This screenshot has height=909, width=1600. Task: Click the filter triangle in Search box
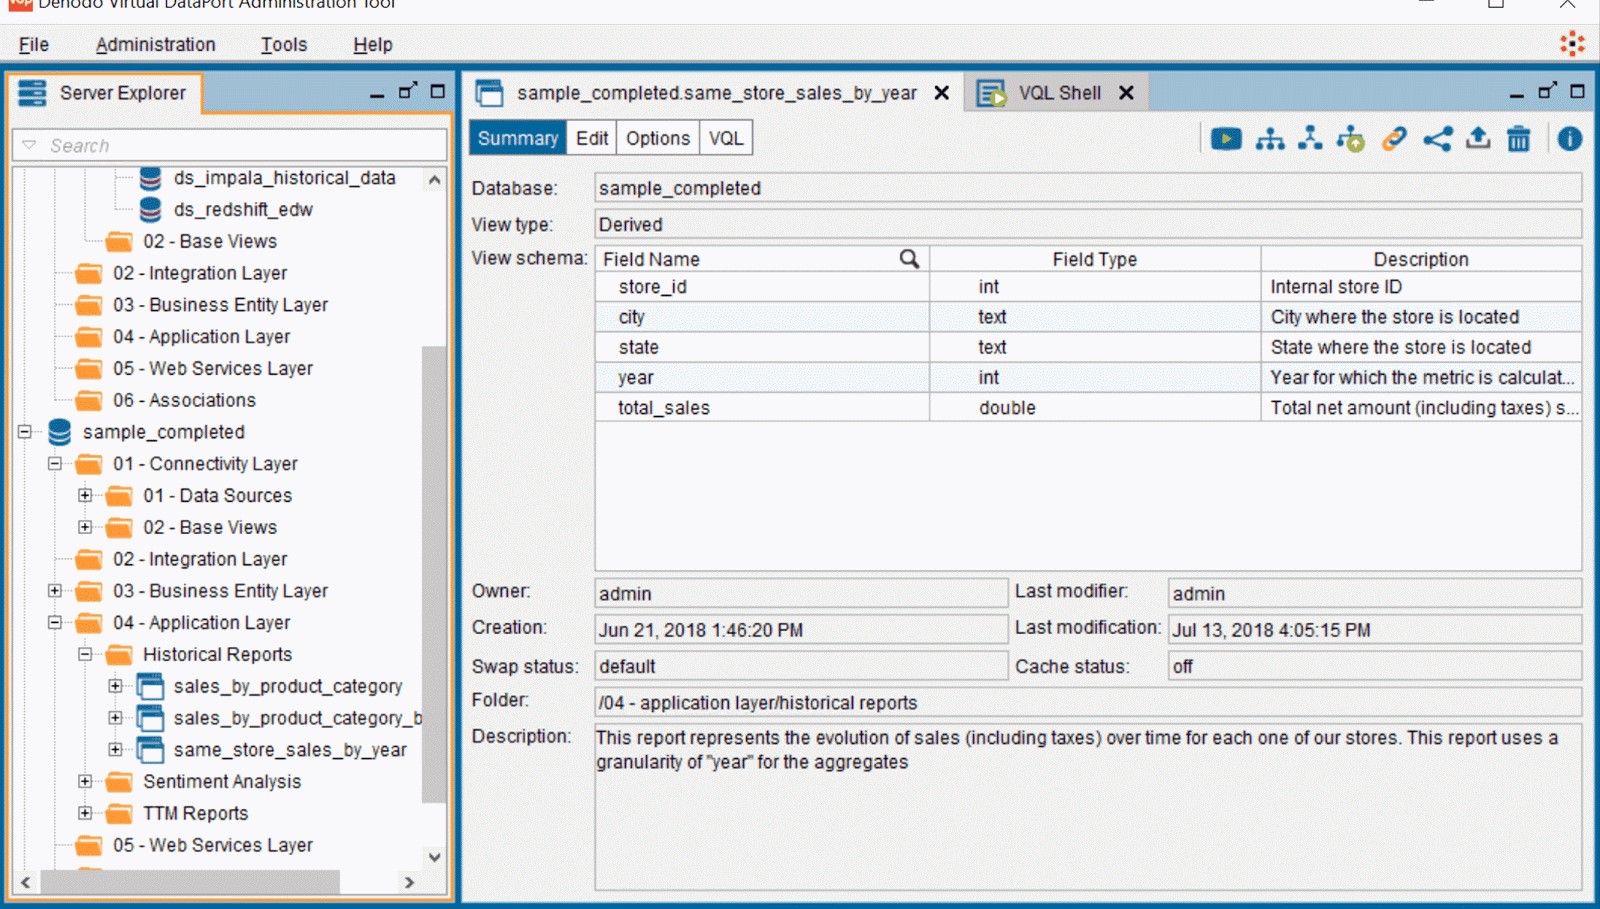pyautogui.click(x=29, y=145)
